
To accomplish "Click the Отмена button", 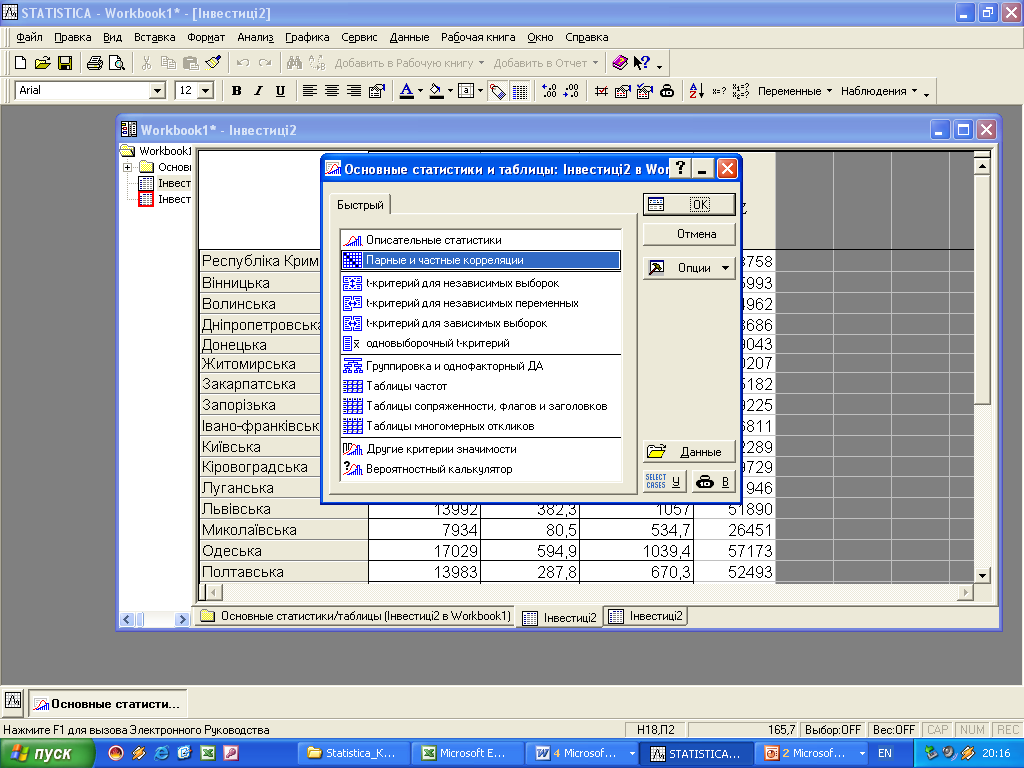I will 689,234.
